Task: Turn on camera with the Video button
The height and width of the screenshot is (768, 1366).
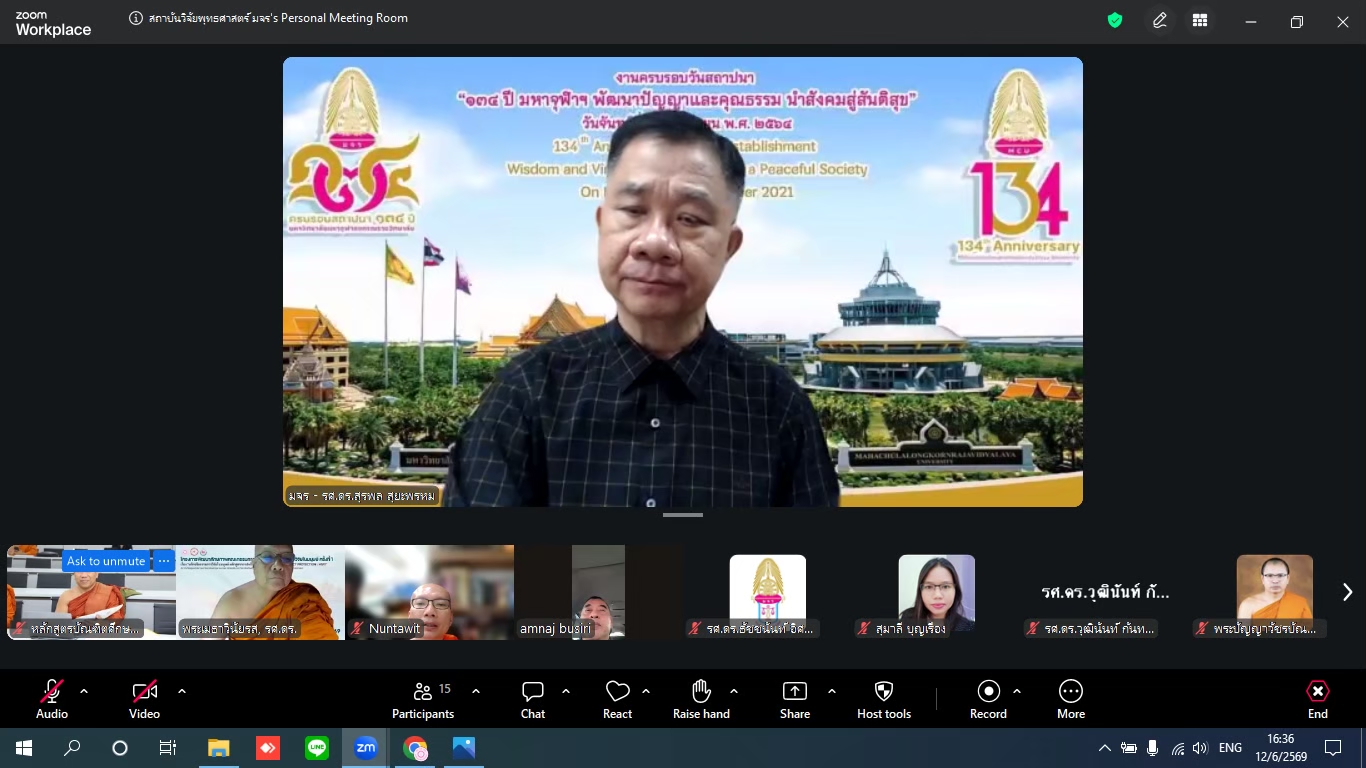Action: [x=144, y=700]
